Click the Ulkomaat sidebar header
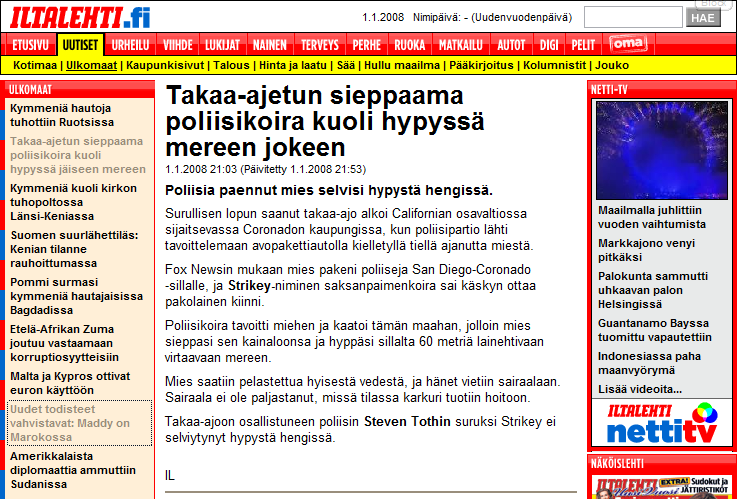The image size is (737, 499). [x=80, y=89]
